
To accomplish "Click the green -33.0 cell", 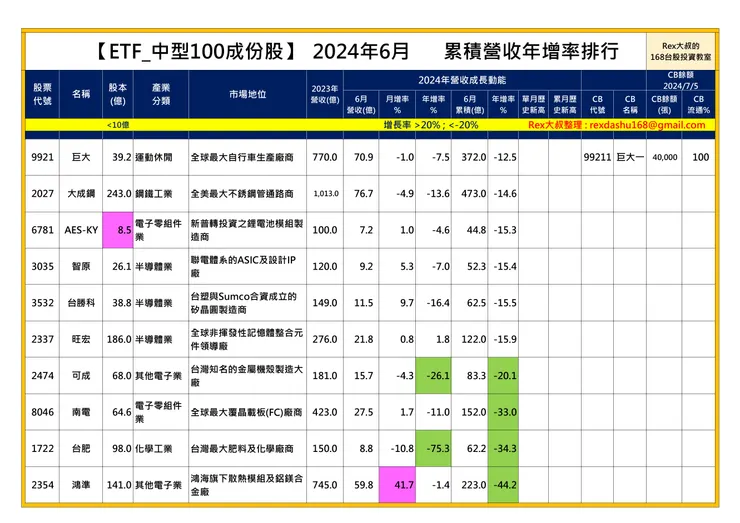I will pos(503,412).
